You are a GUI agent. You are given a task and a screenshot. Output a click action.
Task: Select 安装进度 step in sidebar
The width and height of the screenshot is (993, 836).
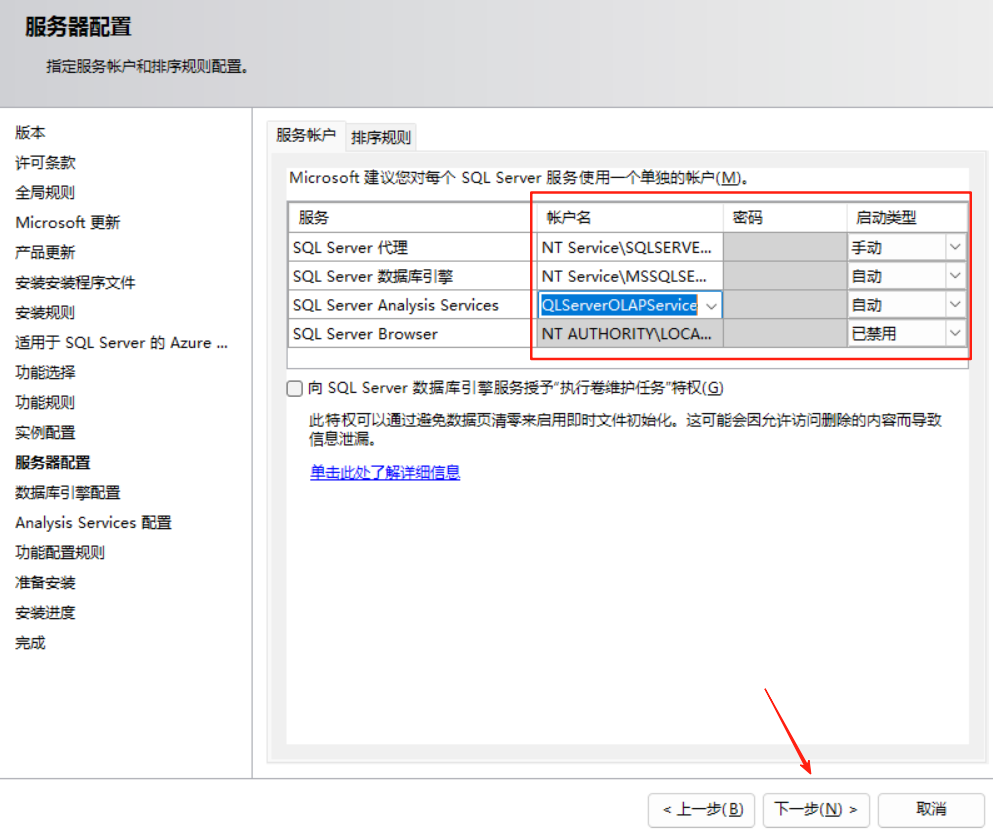click(x=45, y=612)
